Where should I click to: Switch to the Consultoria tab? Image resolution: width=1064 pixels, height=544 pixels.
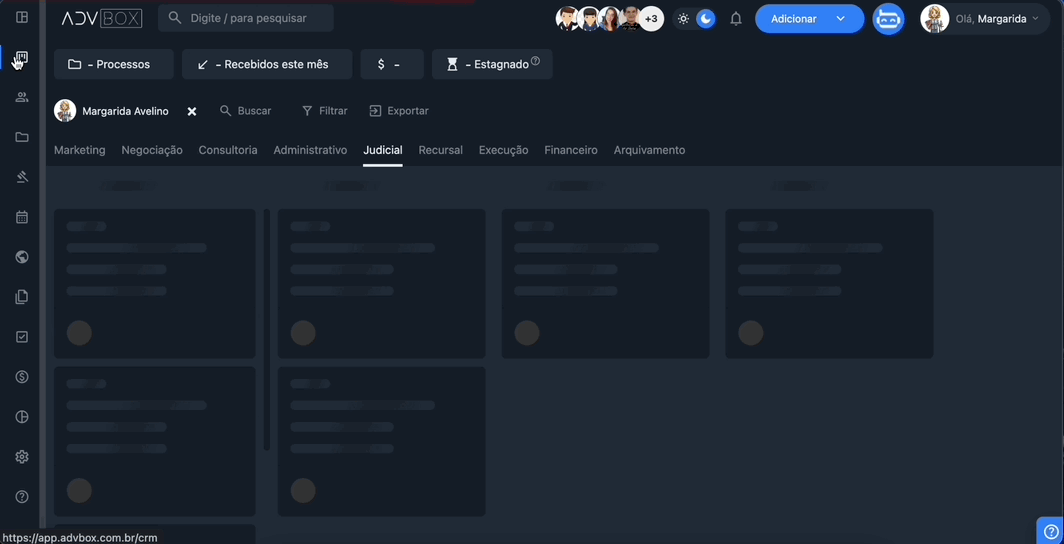228,150
